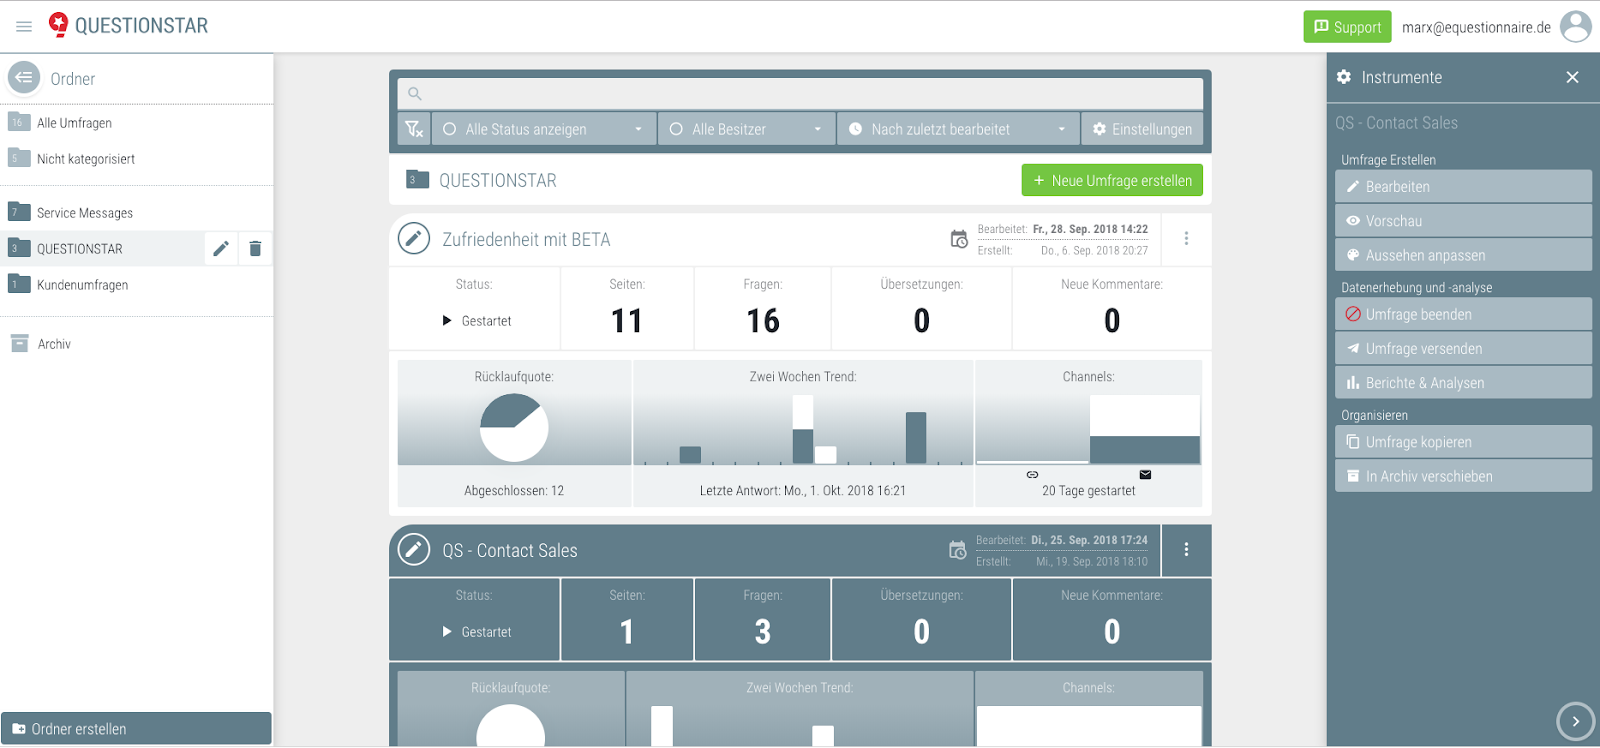Viewport: 1600px width, 748px height.
Task: Click the search magnifier icon
Action: point(415,94)
